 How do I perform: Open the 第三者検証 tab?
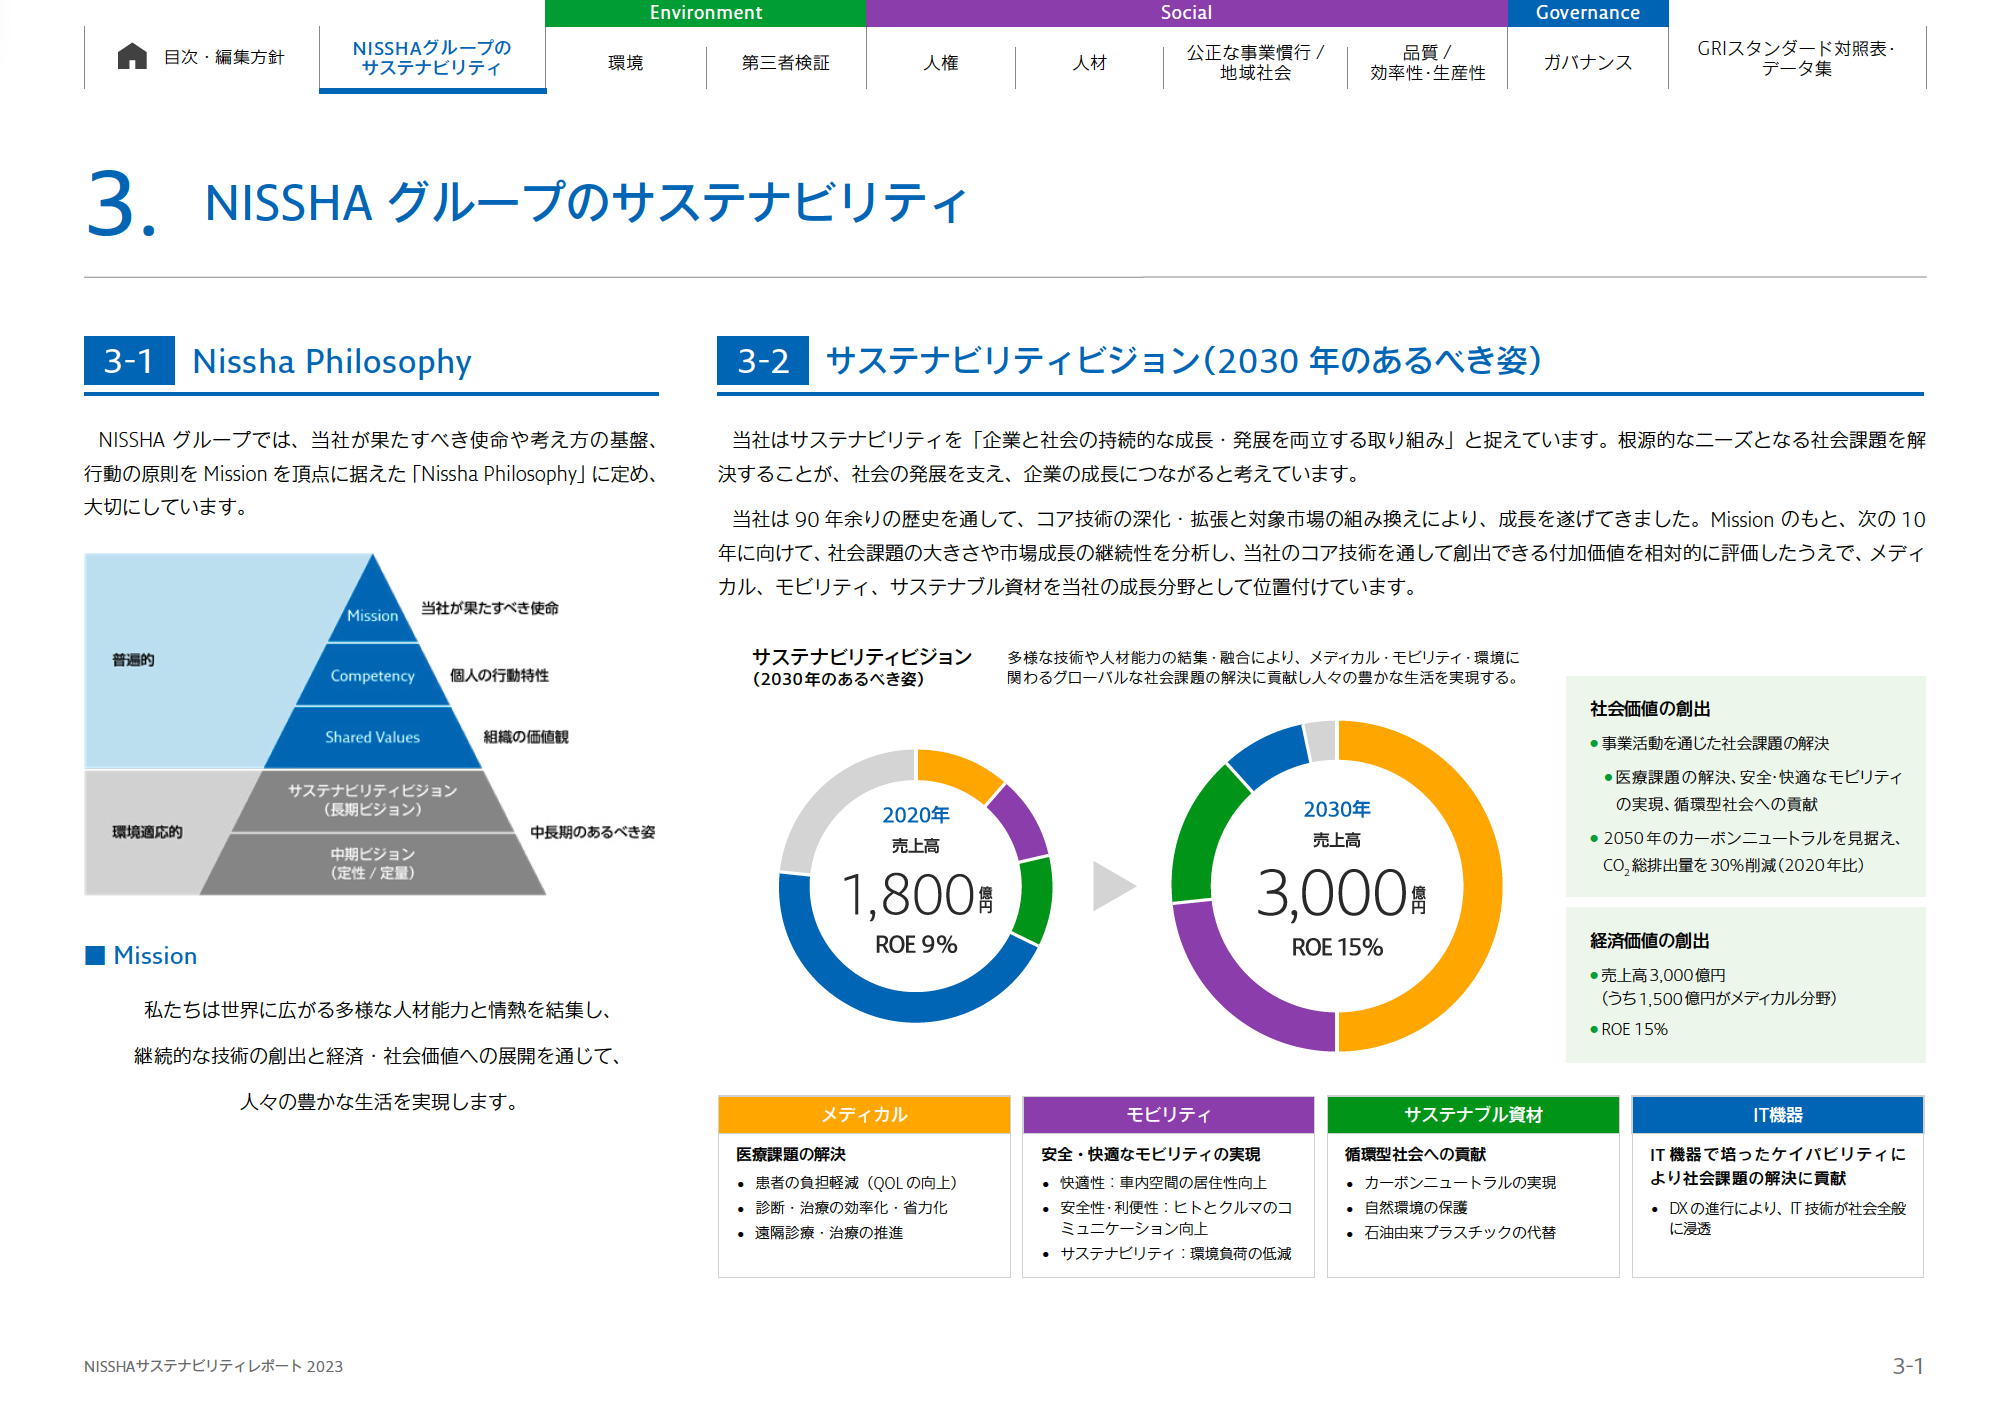pyautogui.click(x=785, y=62)
